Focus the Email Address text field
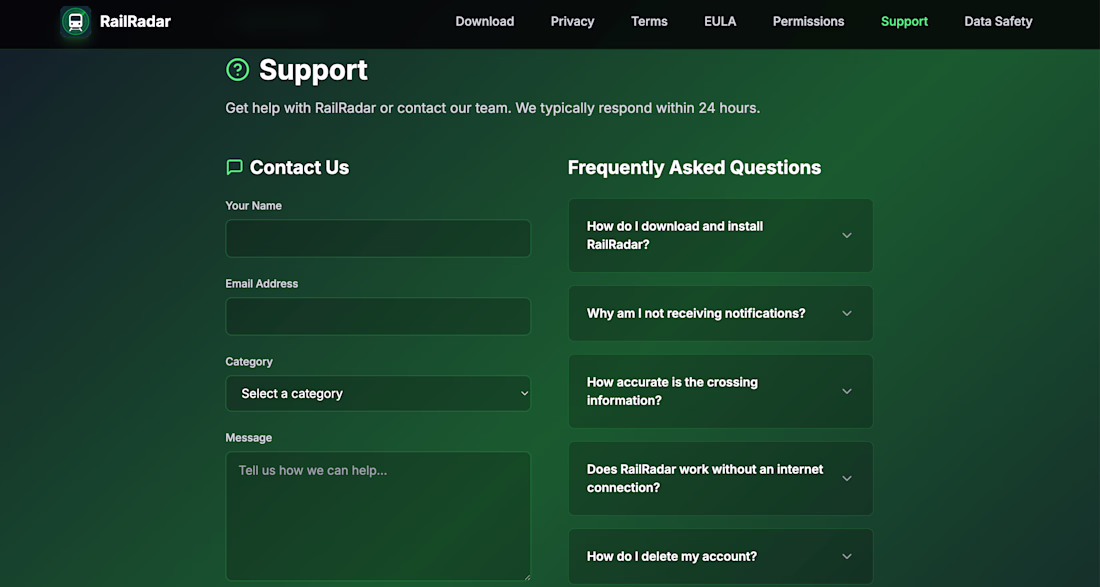Viewport: 1100px width, 587px height. click(378, 316)
